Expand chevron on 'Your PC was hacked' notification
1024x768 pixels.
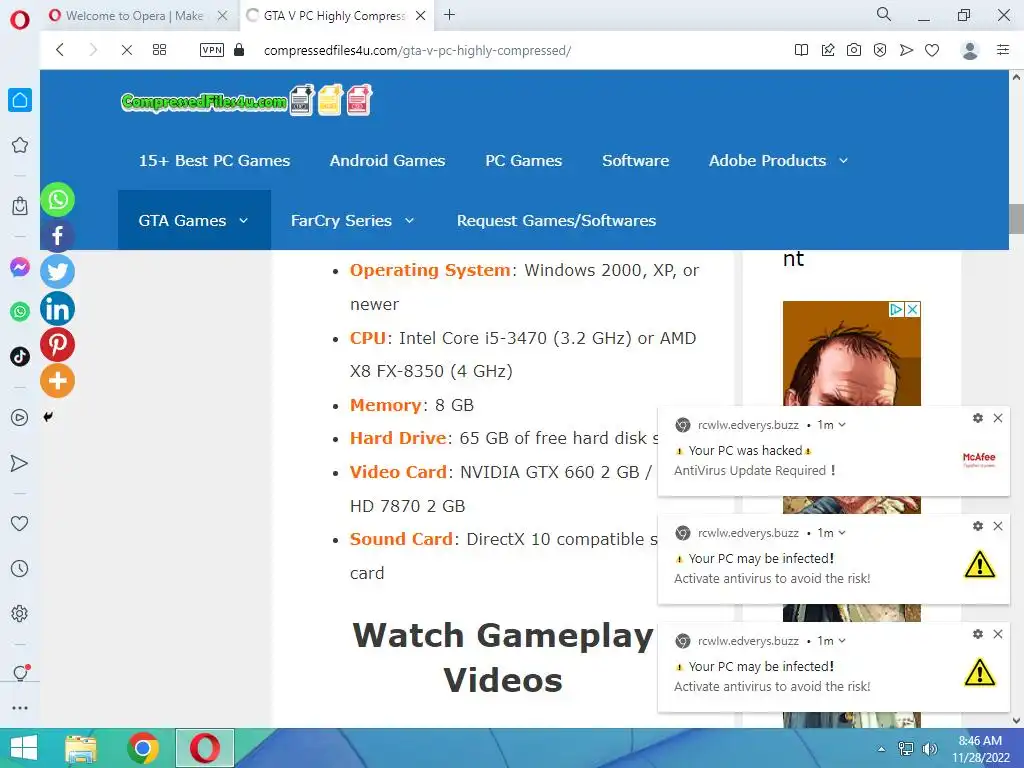[x=842, y=425]
